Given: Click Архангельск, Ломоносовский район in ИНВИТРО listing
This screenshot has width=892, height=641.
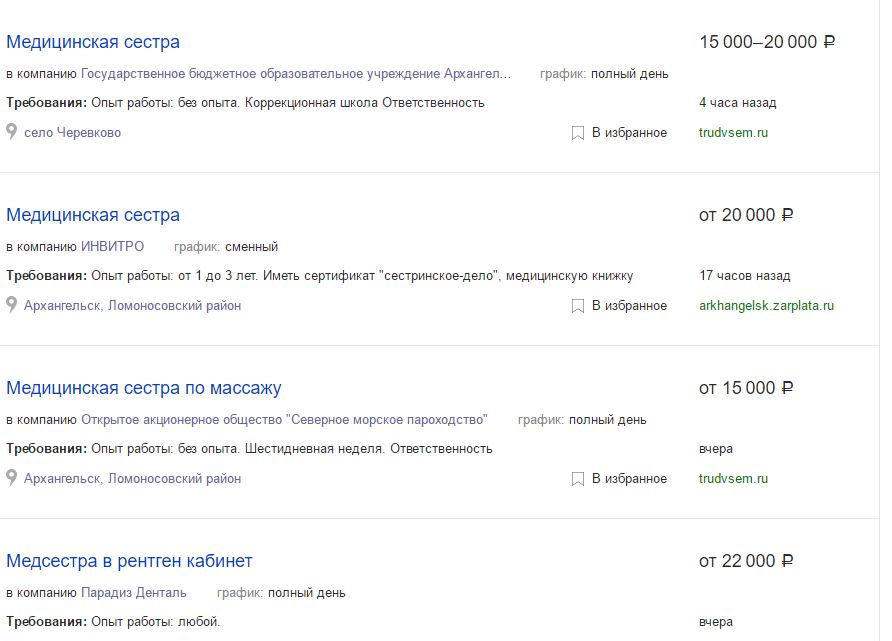Looking at the screenshot, I should click(133, 305).
